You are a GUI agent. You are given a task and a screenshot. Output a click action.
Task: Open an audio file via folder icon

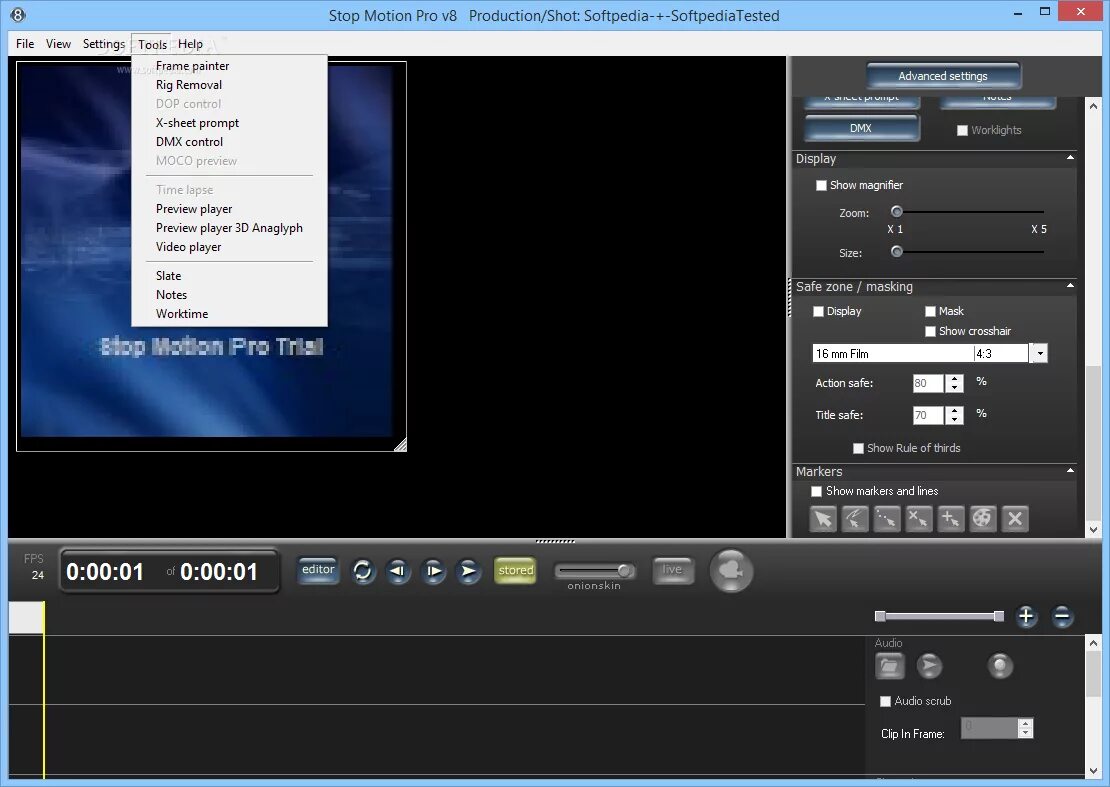(890, 666)
